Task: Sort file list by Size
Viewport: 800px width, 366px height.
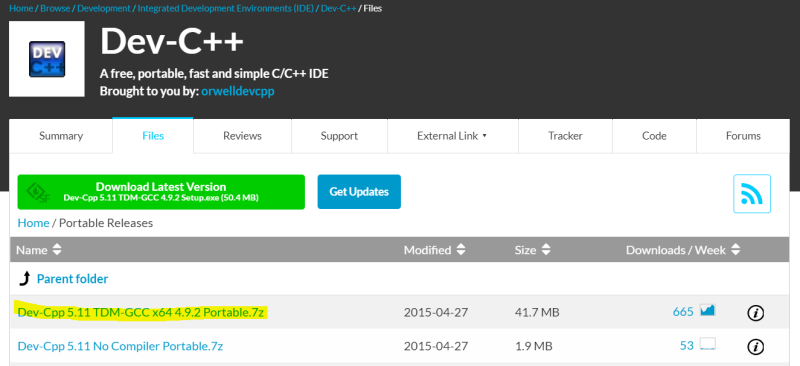Action: pyautogui.click(x=533, y=250)
